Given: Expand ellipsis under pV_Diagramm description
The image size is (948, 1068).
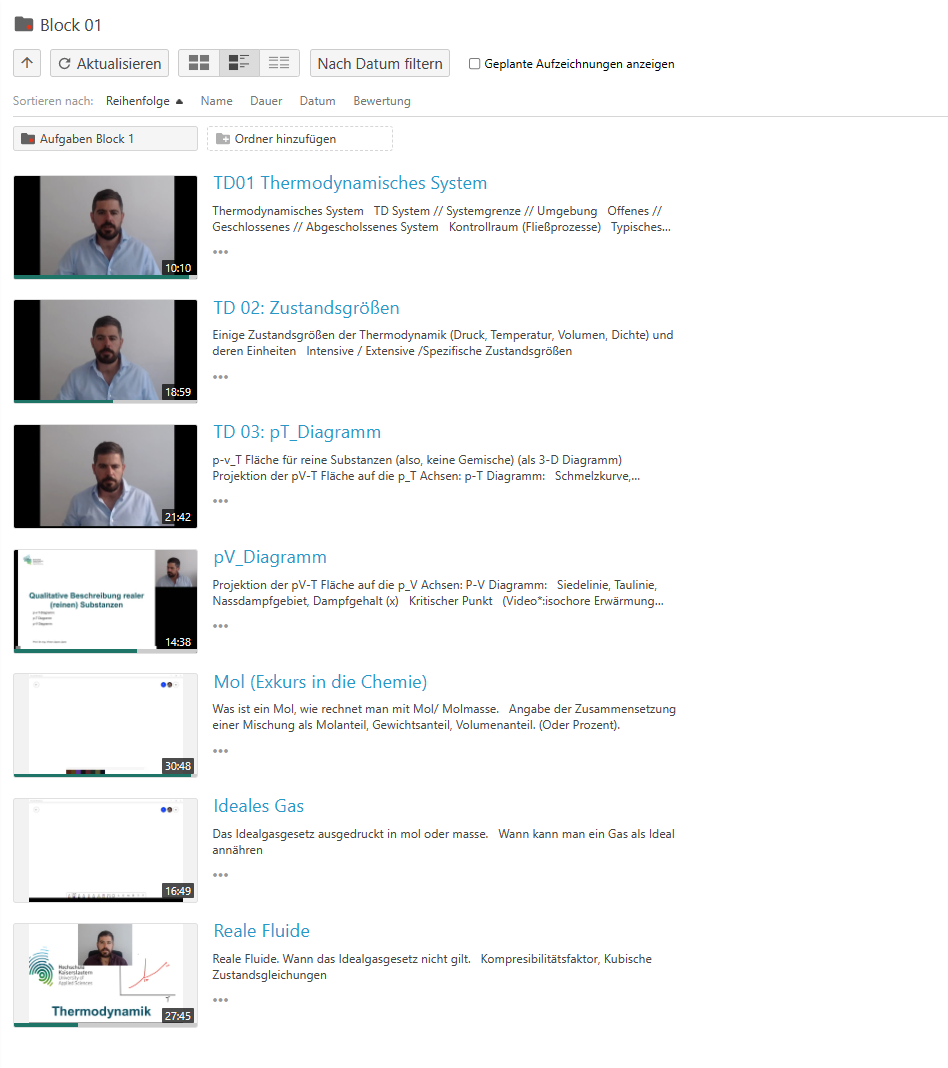Looking at the screenshot, I should (220, 626).
